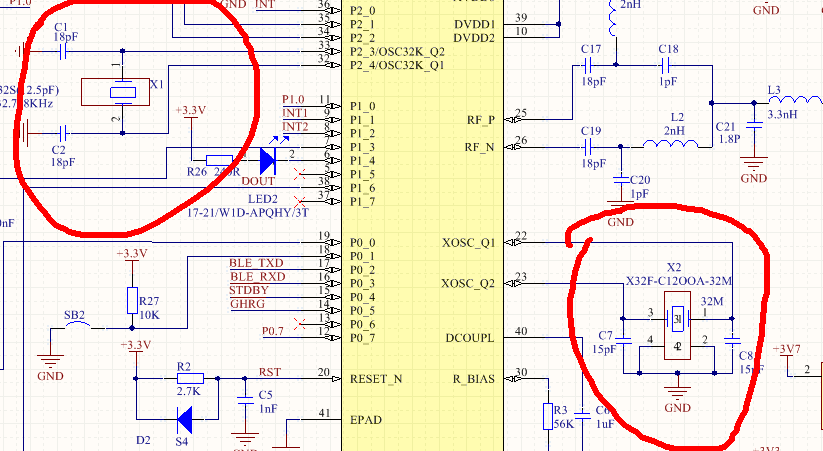823x451 pixels.
Task: Select no-connect mark on P1_5 pin
Action: 300,174
